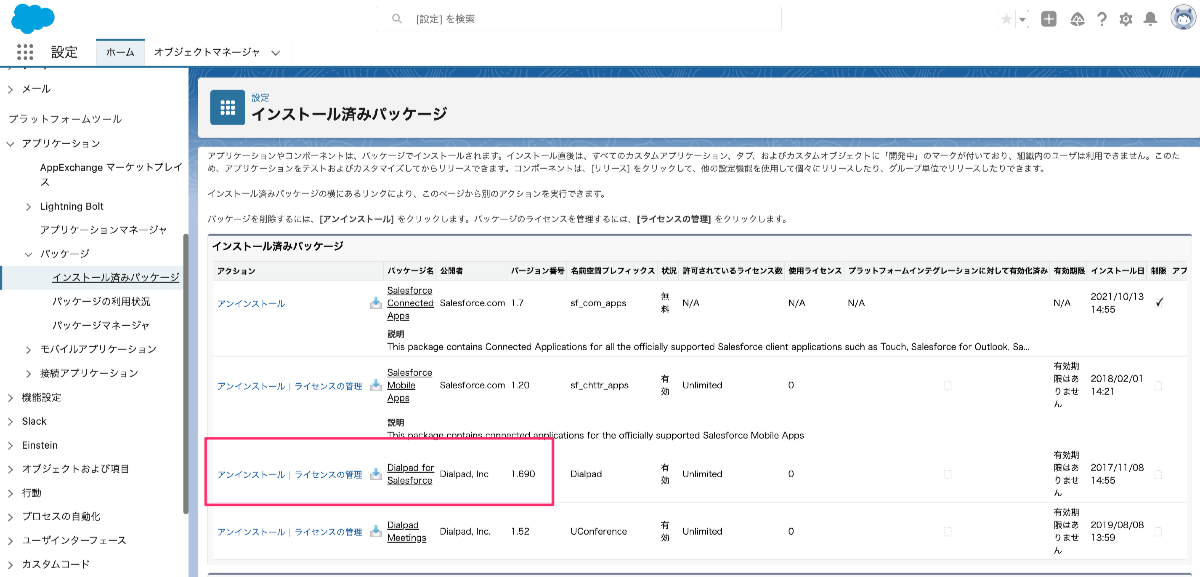Viewport: 1200px width, 577px height.
Task: Toggle platform integration checkbox for Dialpad Meetings
Action: pos(947,532)
